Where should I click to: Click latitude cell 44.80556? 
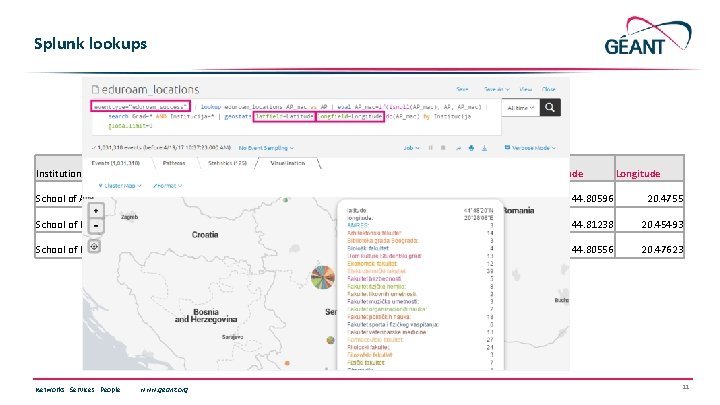click(x=592, y=249)
